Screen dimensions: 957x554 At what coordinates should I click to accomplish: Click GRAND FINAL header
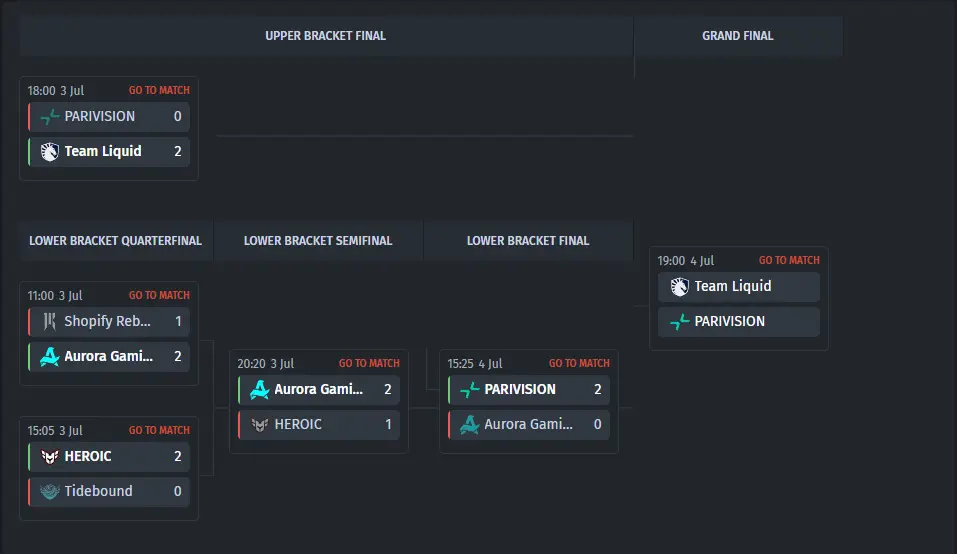click(x=737, y=36)
